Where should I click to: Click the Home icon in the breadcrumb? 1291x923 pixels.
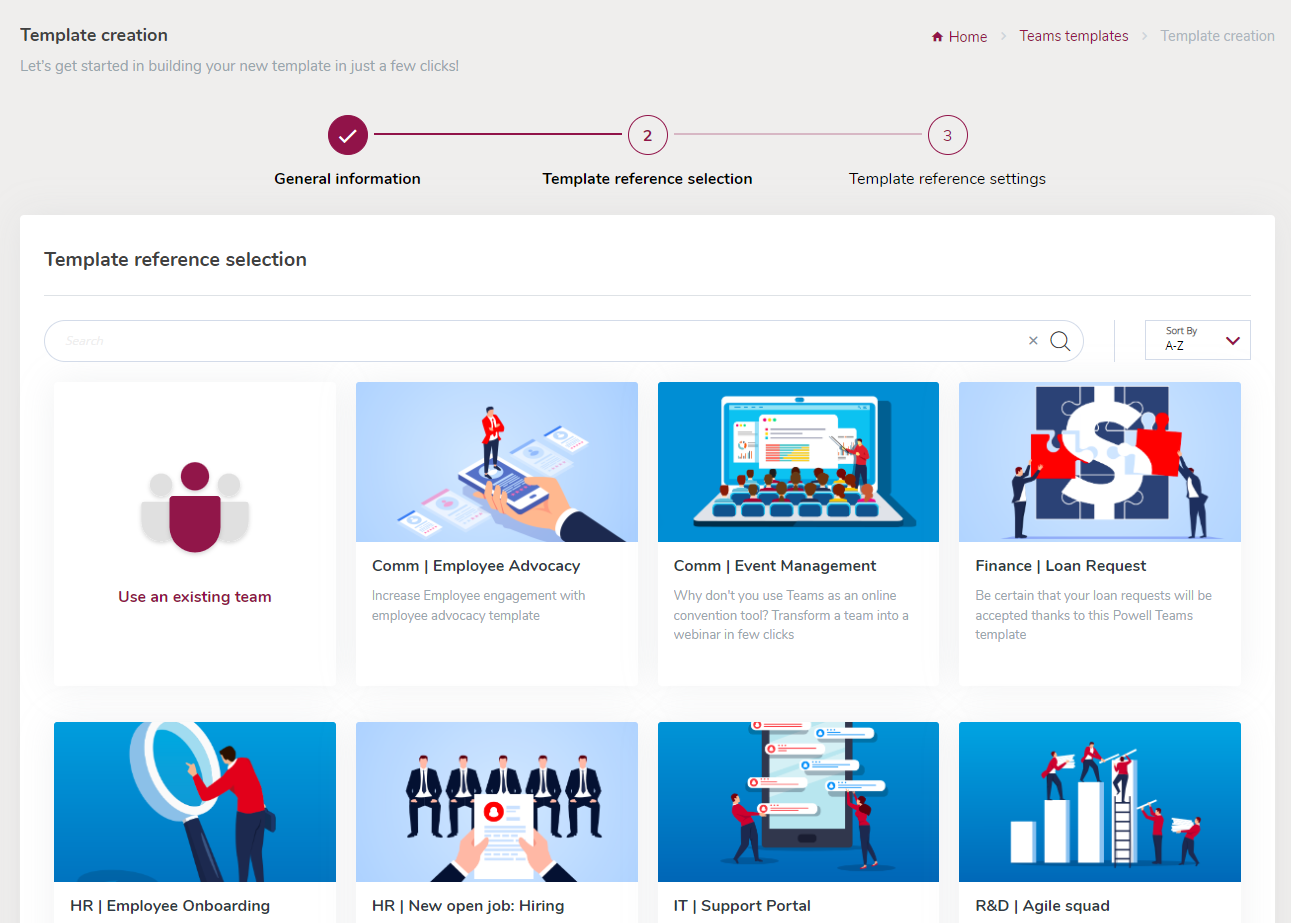(x=937, y=37)
